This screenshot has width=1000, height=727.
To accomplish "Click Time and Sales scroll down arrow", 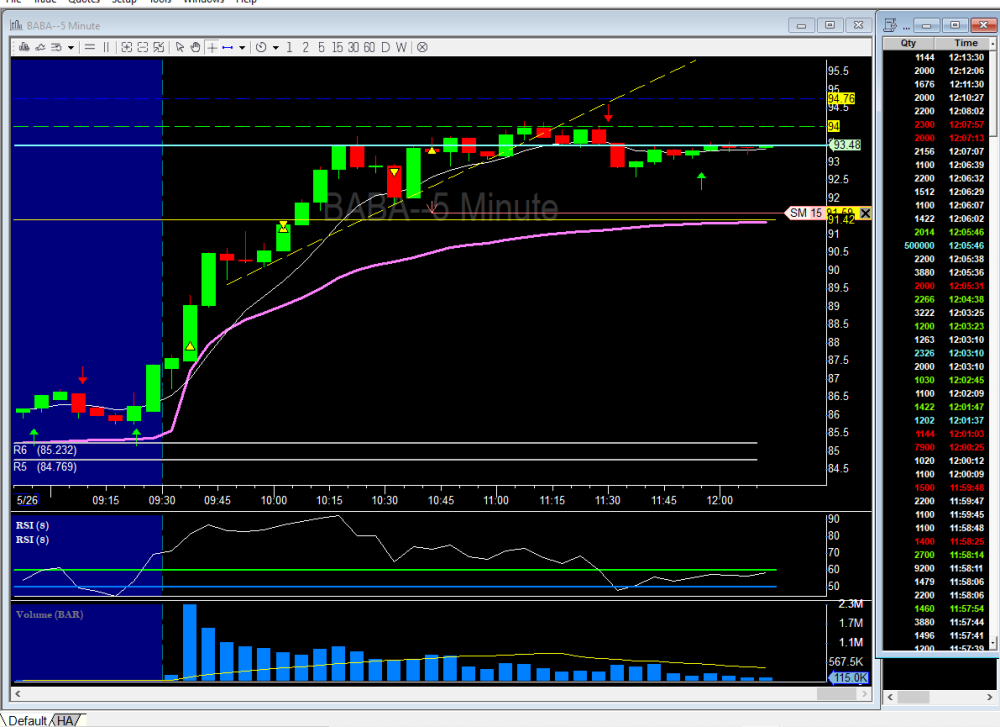I will click(x=993, y=643).
